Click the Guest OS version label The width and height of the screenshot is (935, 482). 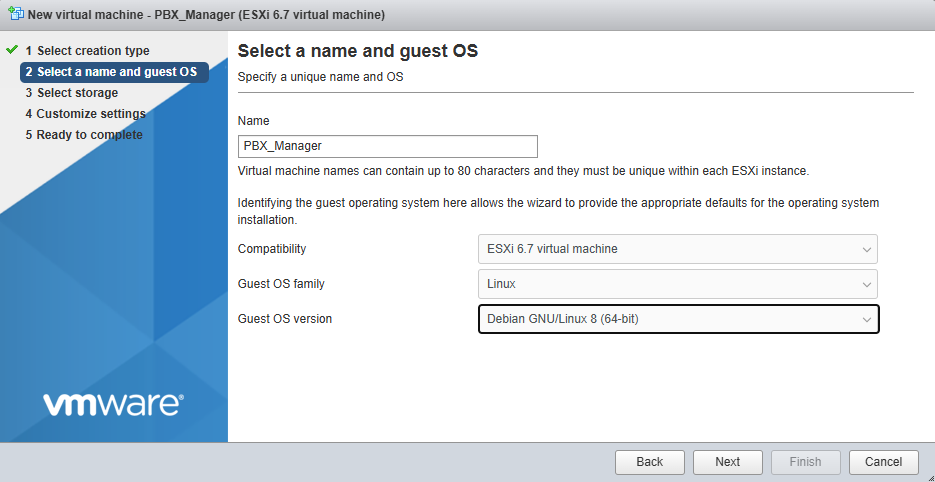pos(284,319)
